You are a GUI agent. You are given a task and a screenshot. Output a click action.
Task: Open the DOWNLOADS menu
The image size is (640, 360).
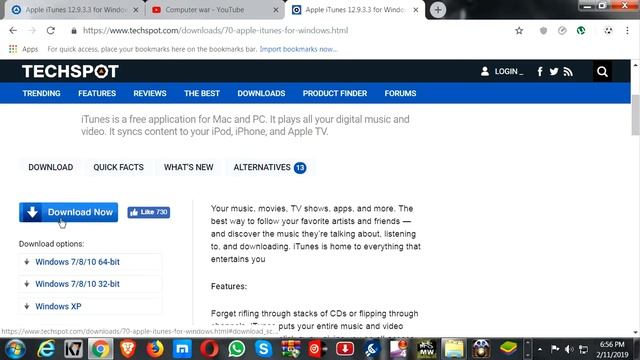tap(261, 93)
